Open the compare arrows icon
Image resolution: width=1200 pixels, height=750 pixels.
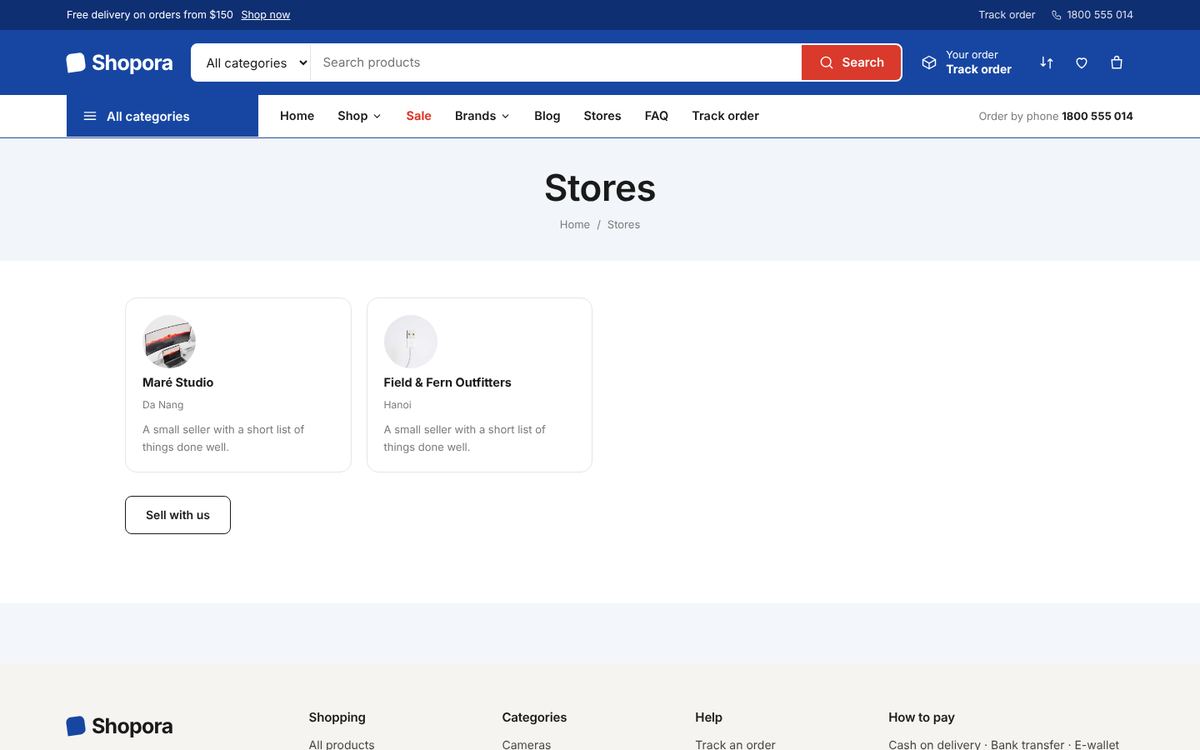tap(1046, 62)
